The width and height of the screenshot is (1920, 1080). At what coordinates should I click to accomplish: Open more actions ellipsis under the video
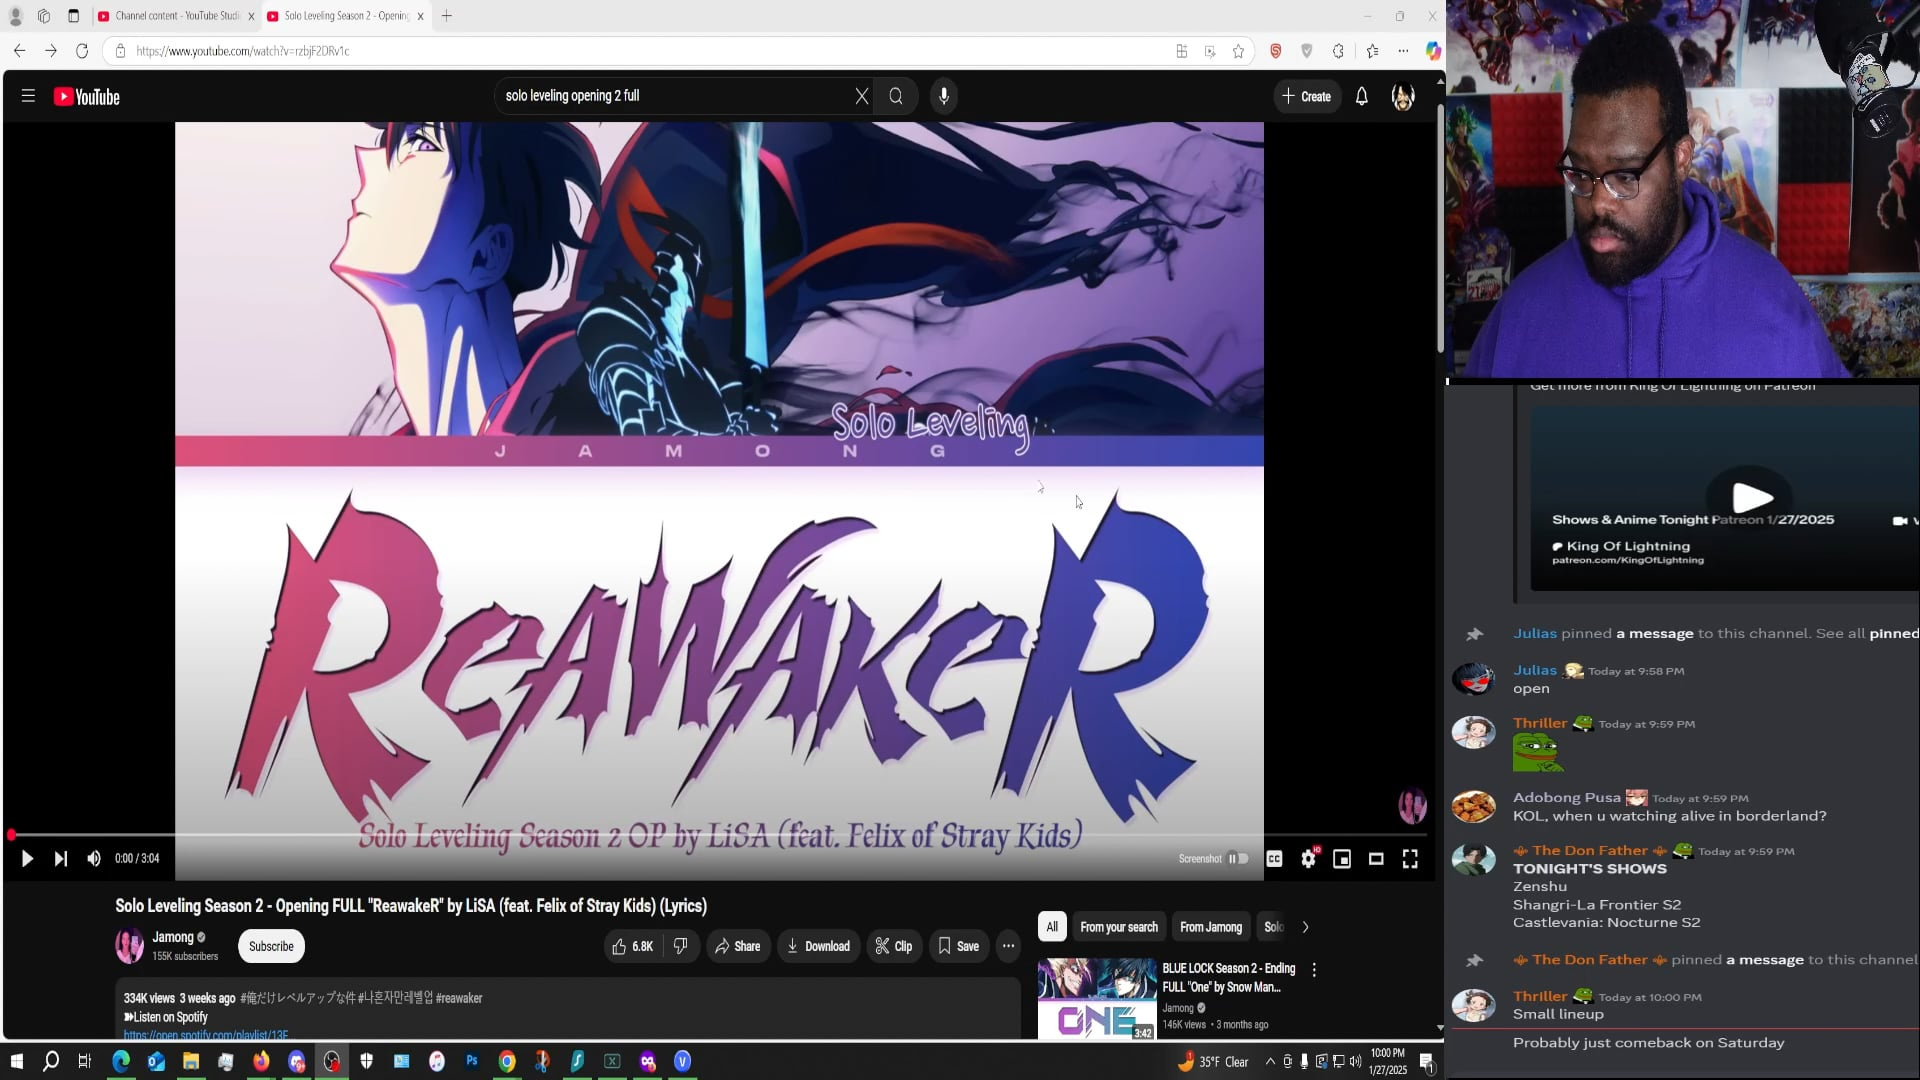click(x=1008, y=946)
